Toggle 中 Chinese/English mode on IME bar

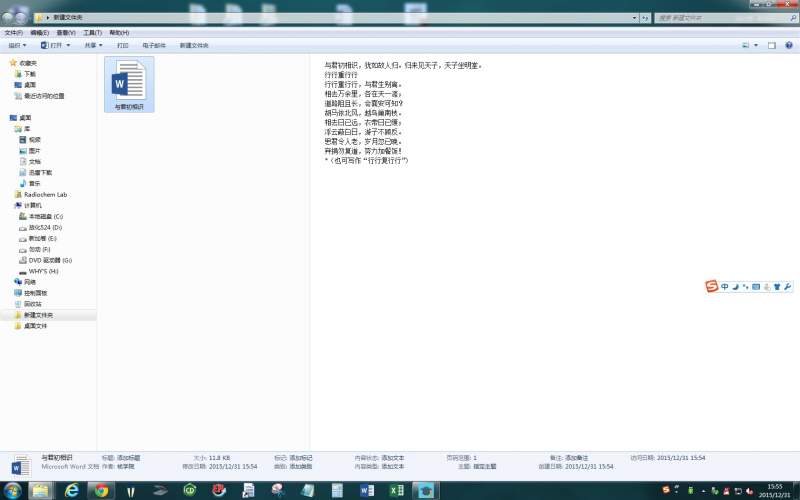[724, 287]
